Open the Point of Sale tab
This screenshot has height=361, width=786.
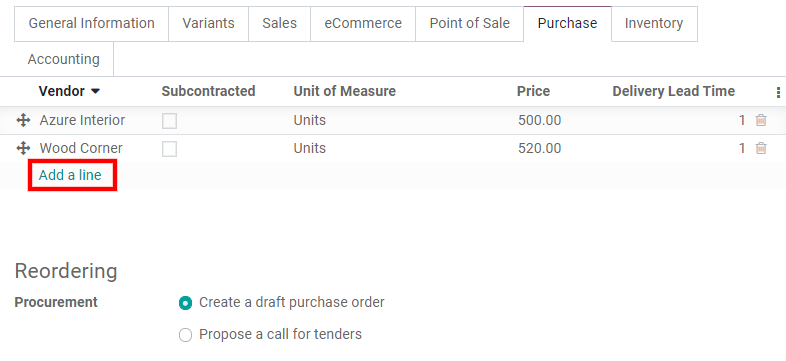tap(470, 24)
